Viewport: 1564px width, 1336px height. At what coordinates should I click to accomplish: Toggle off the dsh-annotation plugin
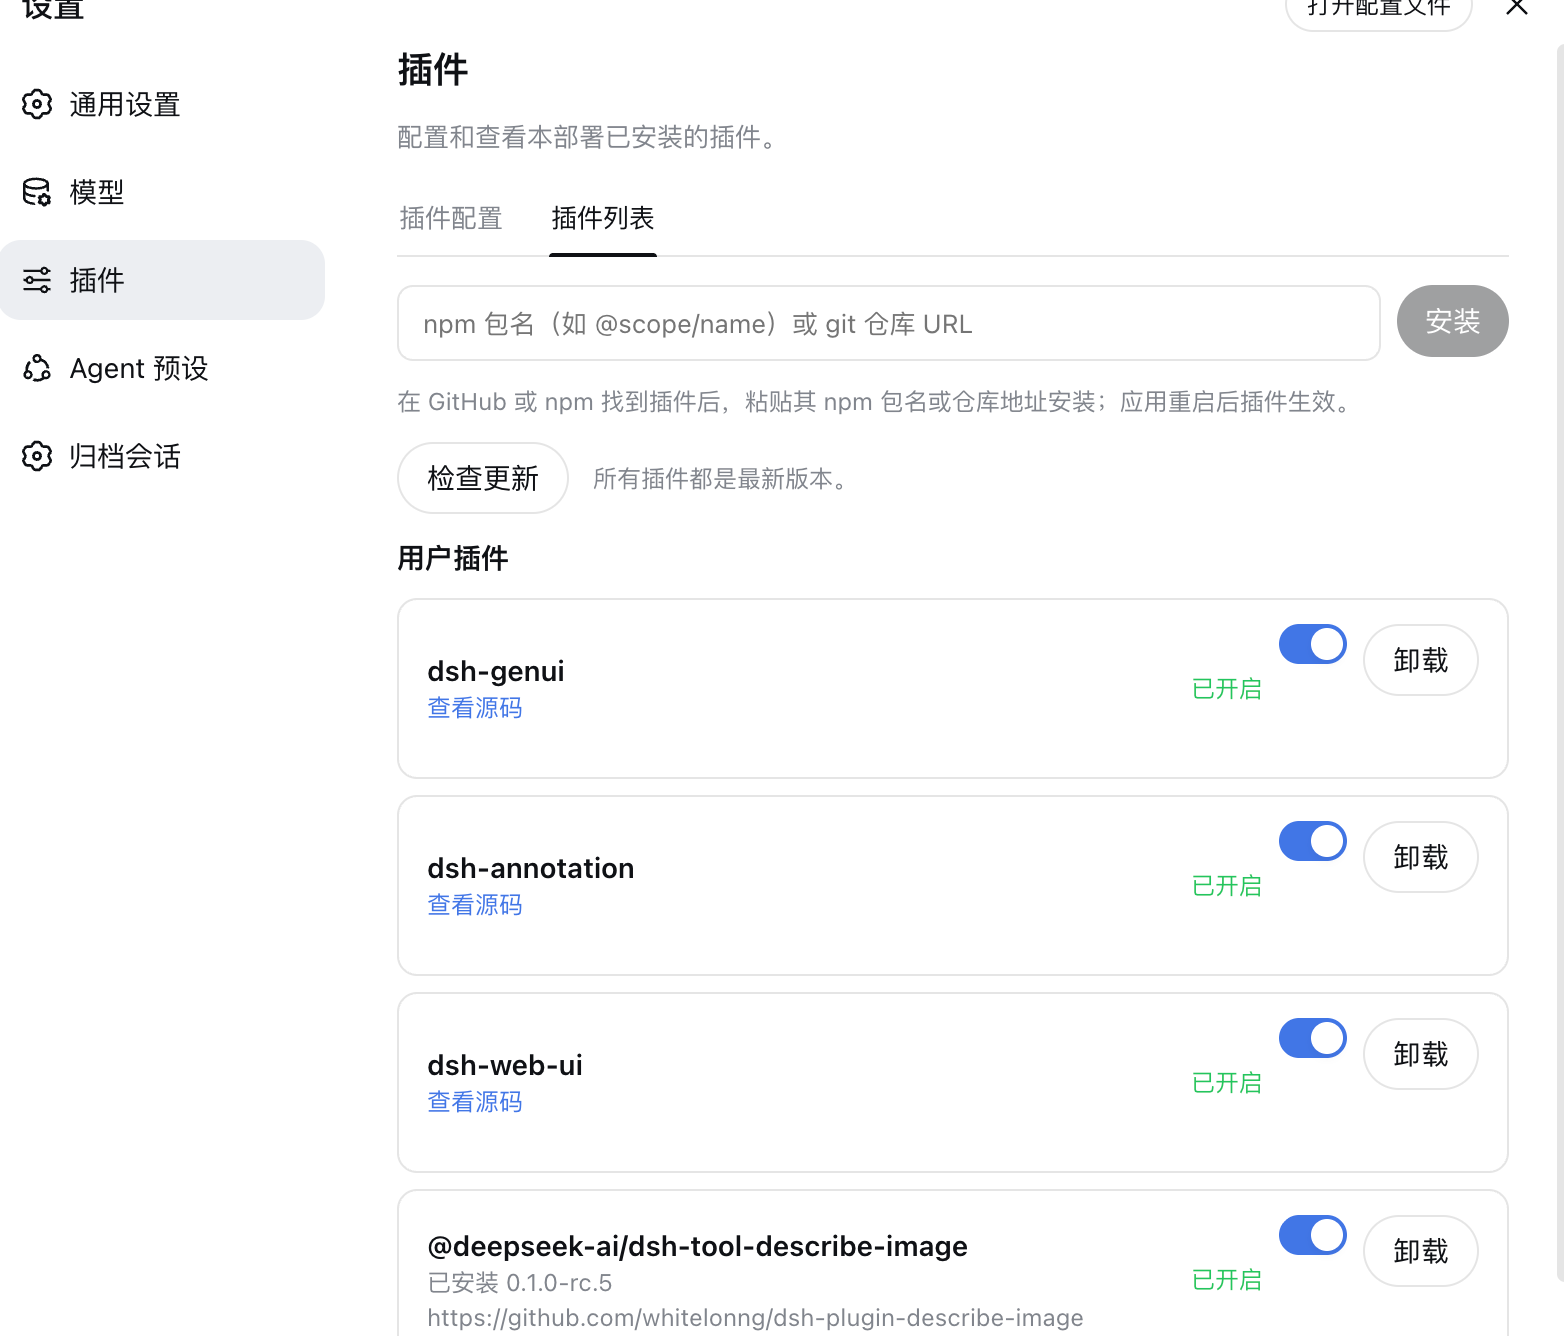1312,841
